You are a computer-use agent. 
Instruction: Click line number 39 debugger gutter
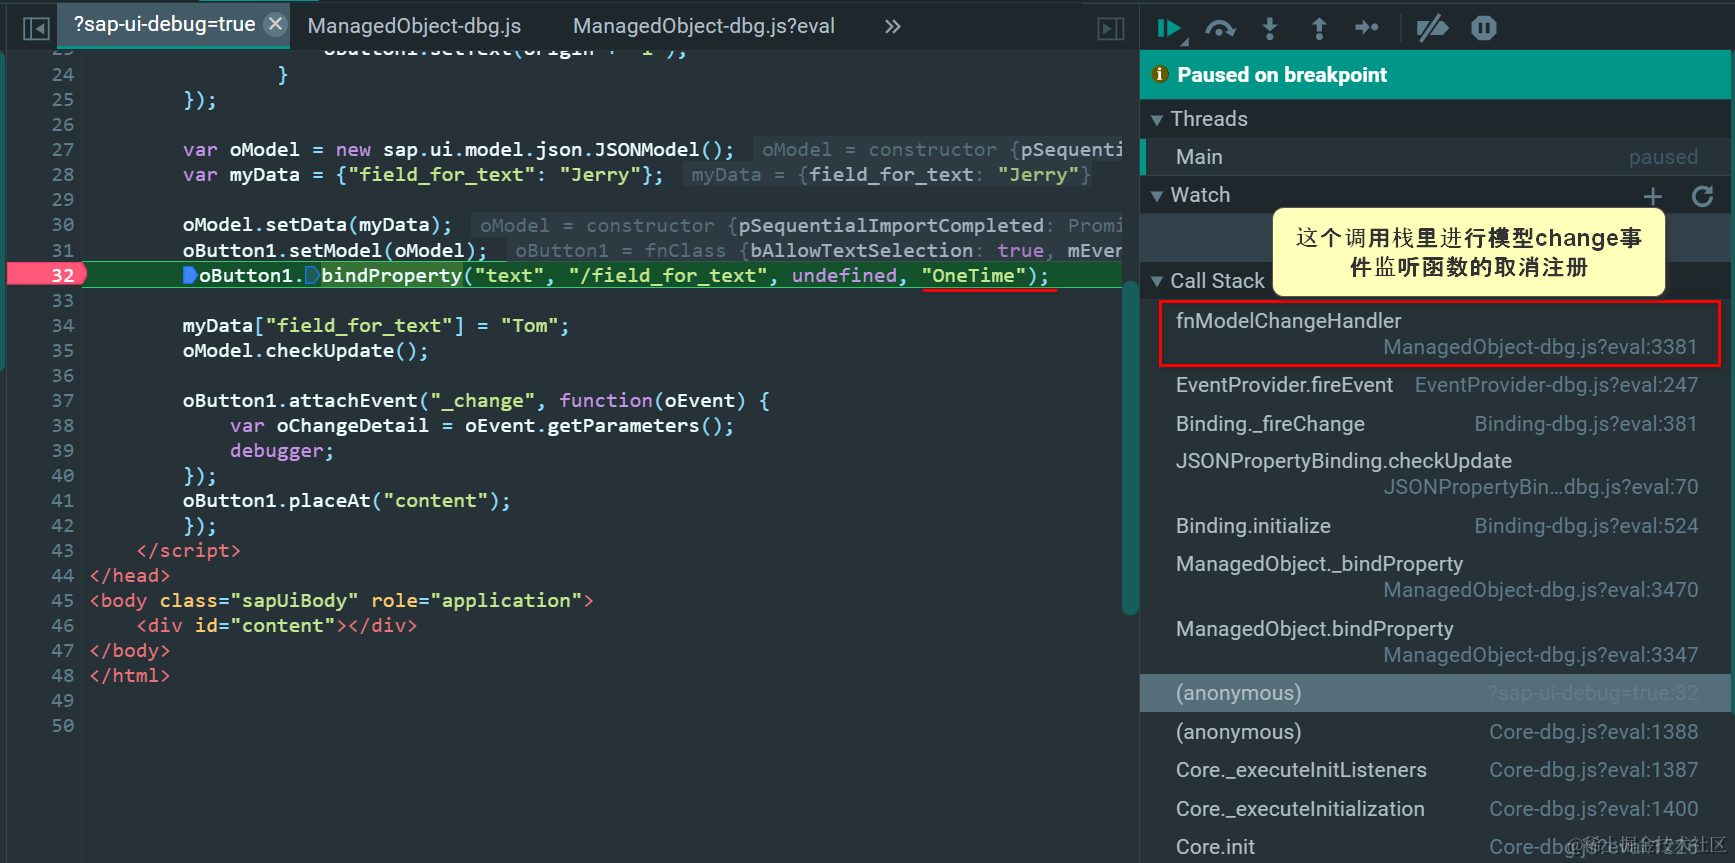(x=63, y=451)
